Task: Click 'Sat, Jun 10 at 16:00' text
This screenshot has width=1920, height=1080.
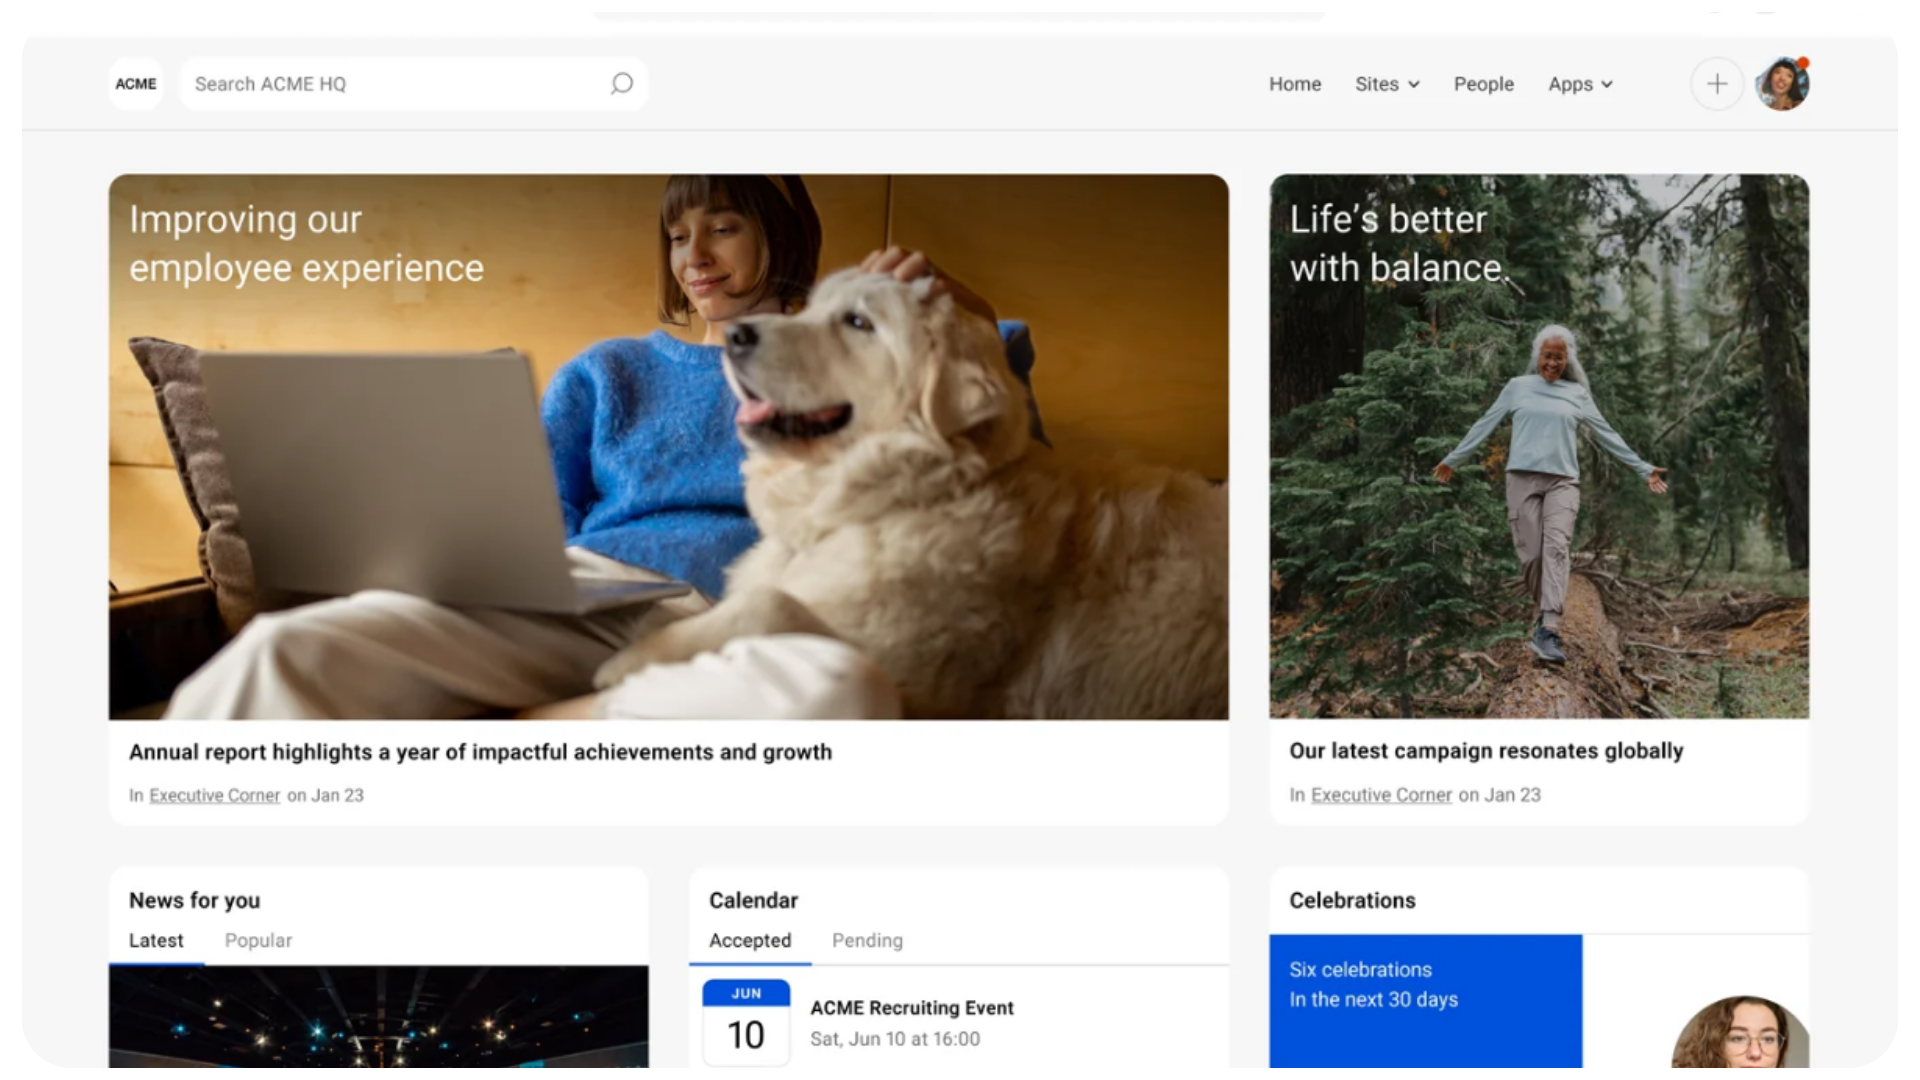Action: click(x=895, y=1039)
